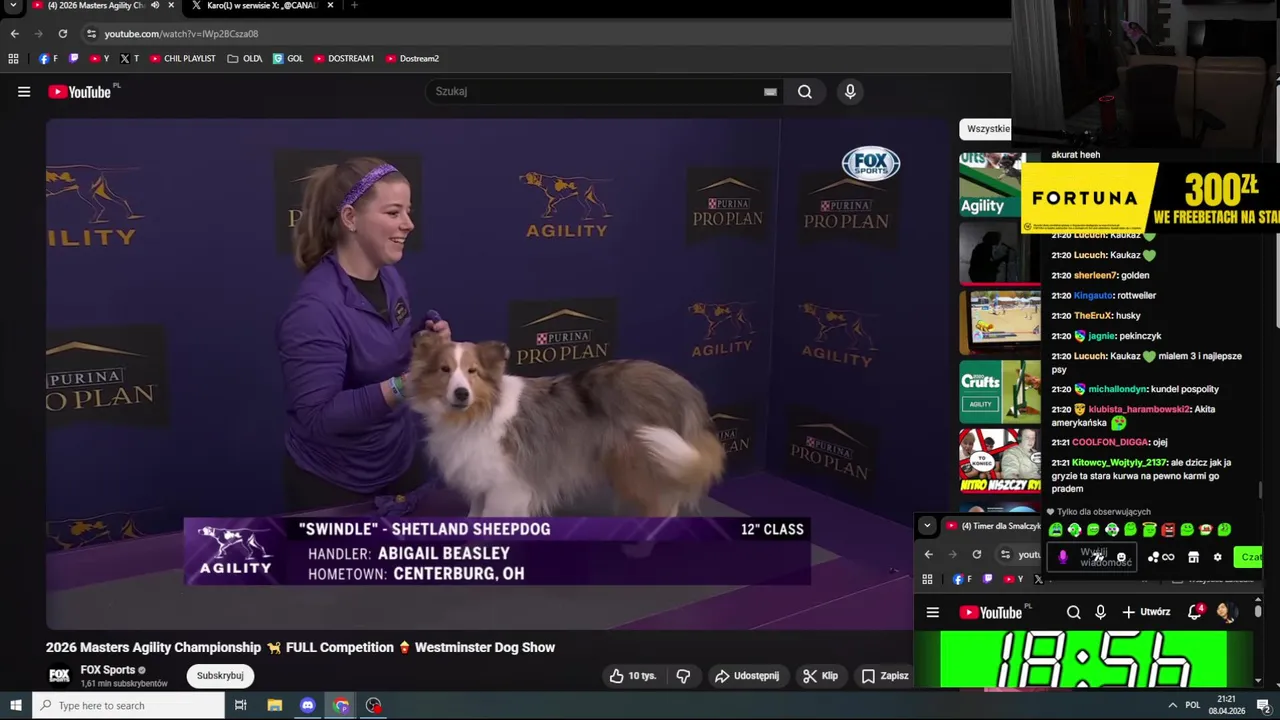The height and width of the screenshot is (720, 1280).
Task: Like the video (10 tys.)
Action: click(x=633, y=676)
